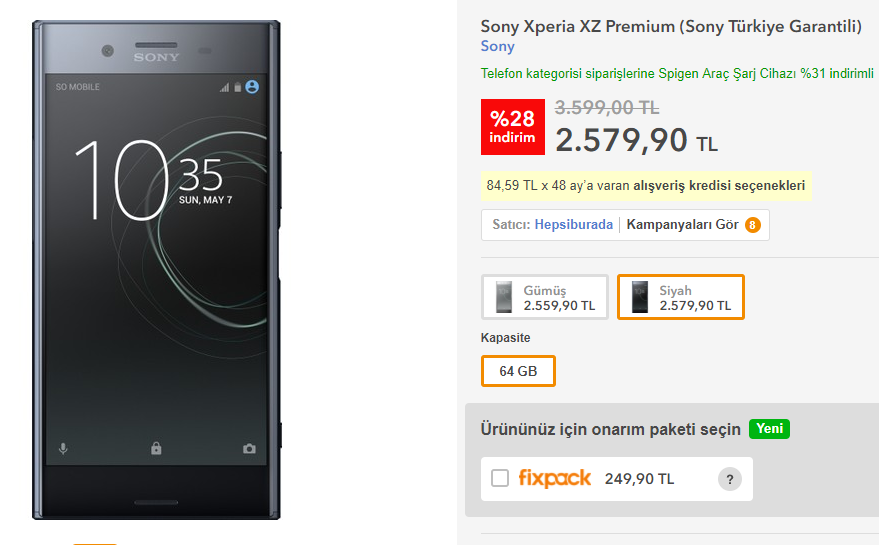Enable the fixpack repair package checkbox
This screenshot has width=879, height=545.
click(x=500, y=479)
